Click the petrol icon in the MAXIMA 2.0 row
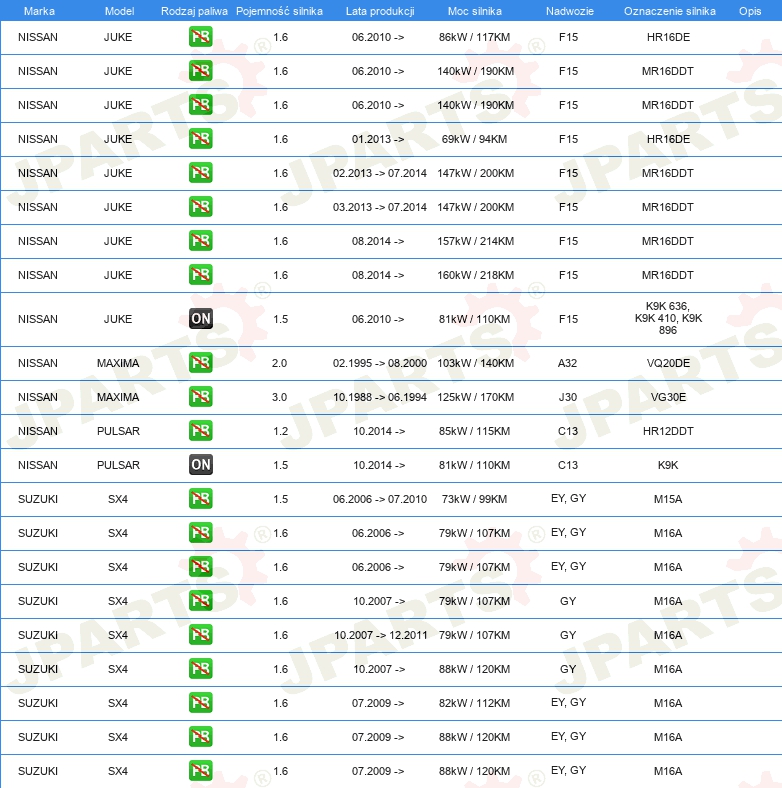This screenshot has width=782, height=788. point(201,363)
